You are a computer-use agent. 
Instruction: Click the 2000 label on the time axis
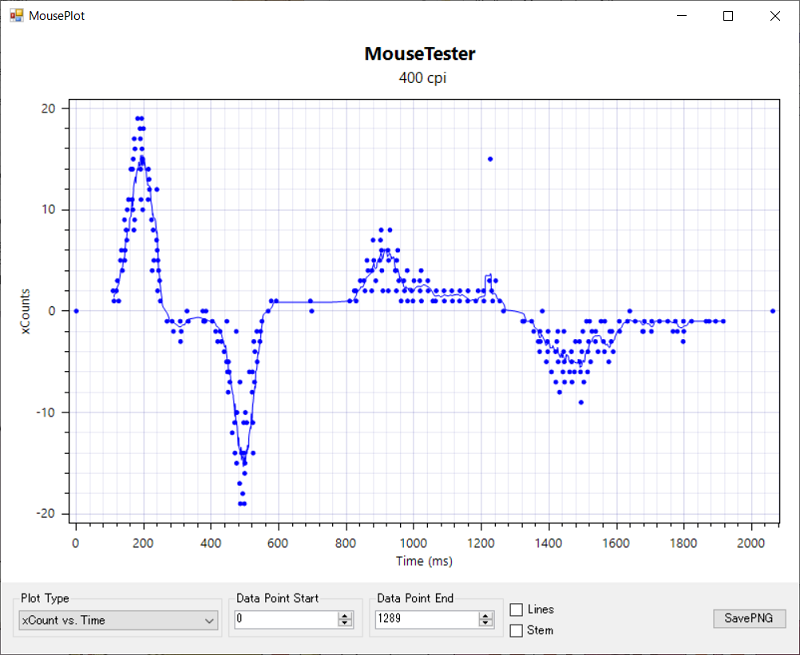pyautogui.click(x=751, y=543)
